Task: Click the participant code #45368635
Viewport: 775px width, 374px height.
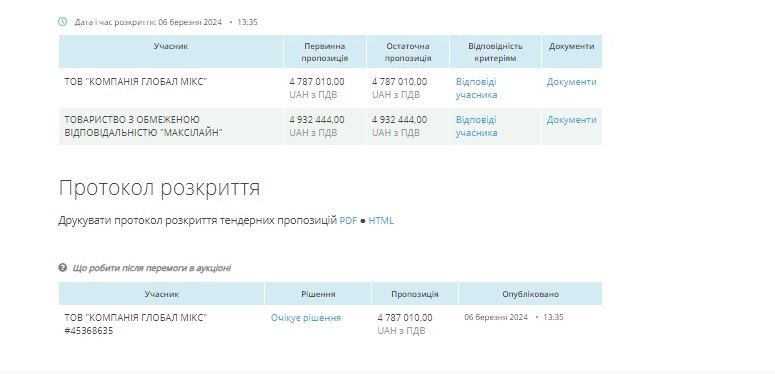Action: point(88,331)
